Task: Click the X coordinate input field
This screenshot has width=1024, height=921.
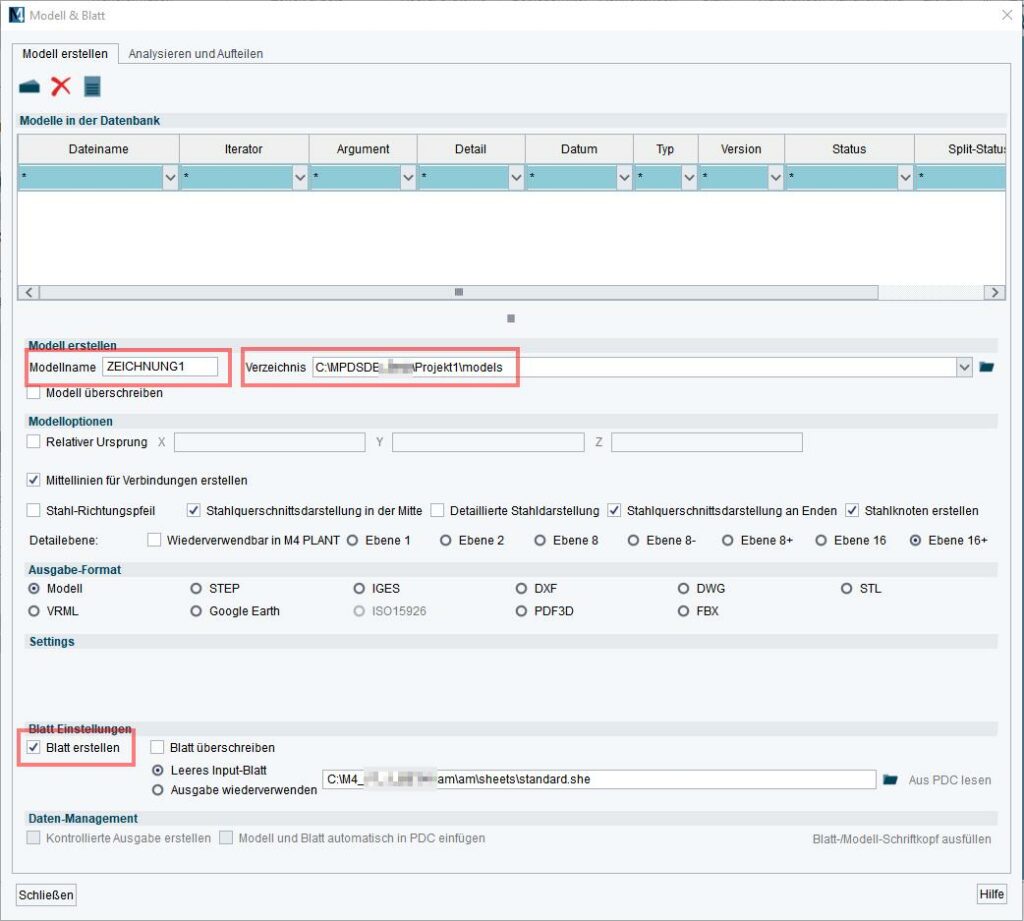Action: [270, 442]
